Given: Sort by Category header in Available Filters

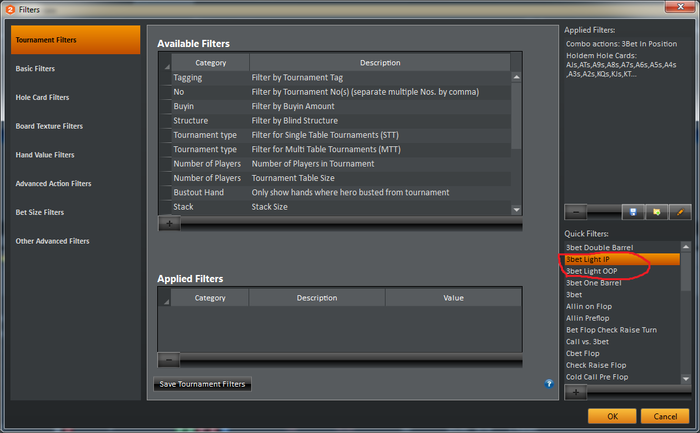Looking at the screenshot, I should [210, 62].
